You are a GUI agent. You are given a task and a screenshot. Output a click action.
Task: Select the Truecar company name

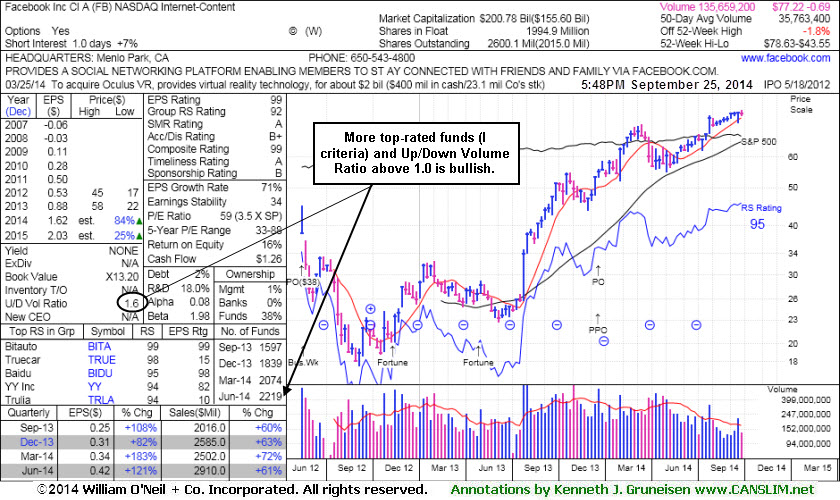(23, 360)
